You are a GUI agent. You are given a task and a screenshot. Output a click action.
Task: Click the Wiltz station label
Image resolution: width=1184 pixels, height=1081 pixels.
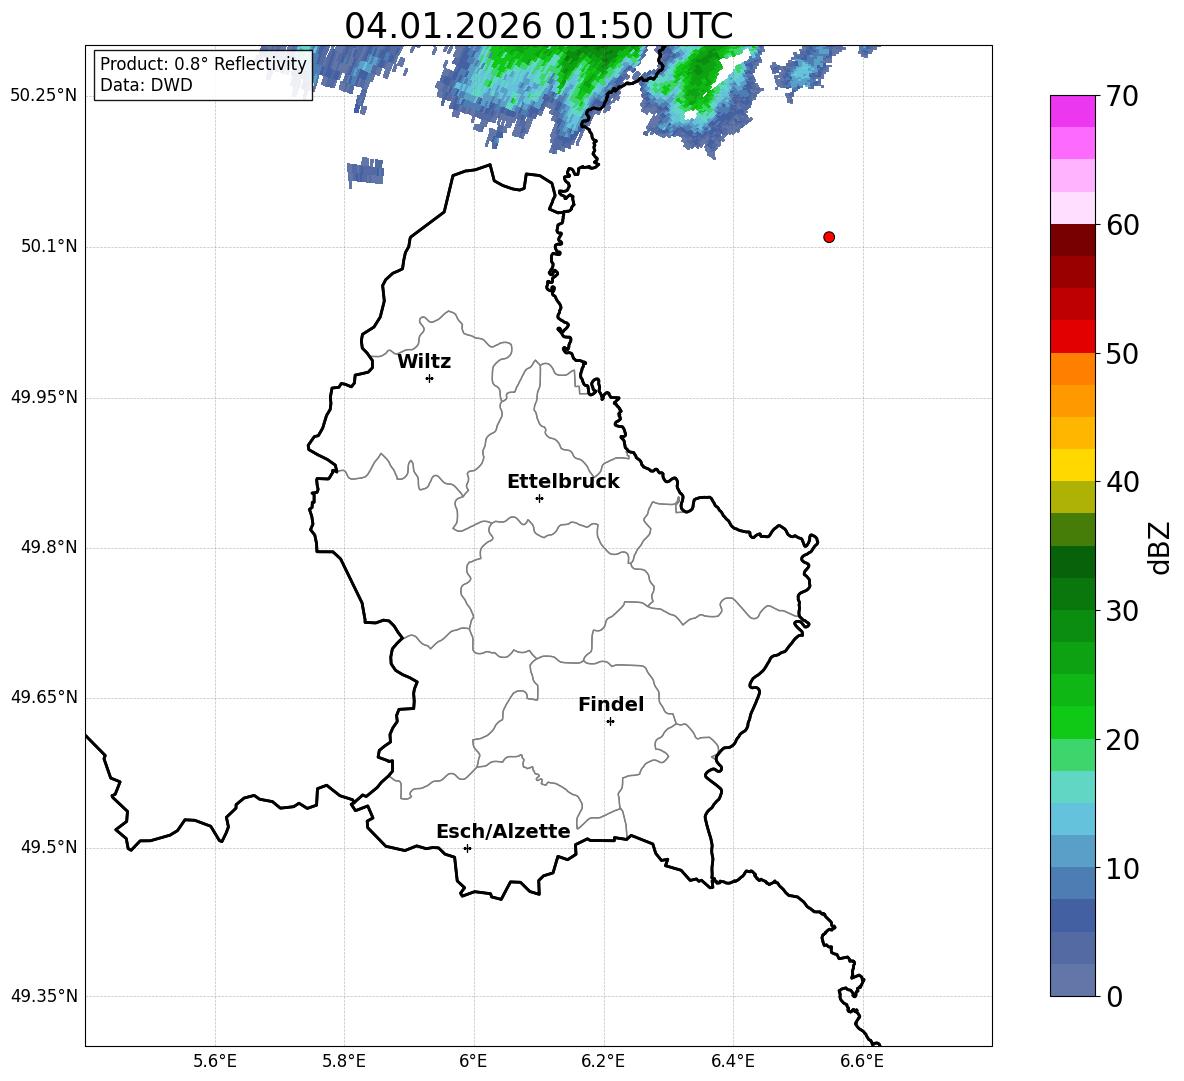coord(424,362)
